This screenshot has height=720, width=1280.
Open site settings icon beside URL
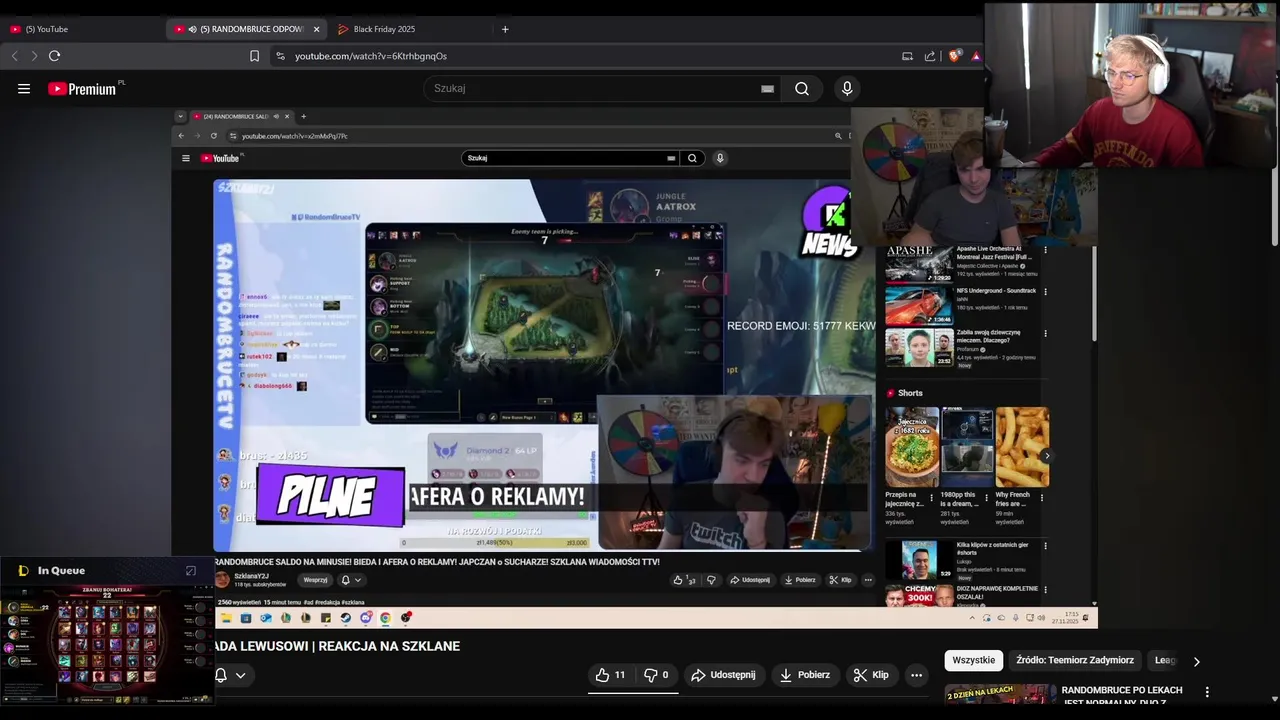coord(280,56)
